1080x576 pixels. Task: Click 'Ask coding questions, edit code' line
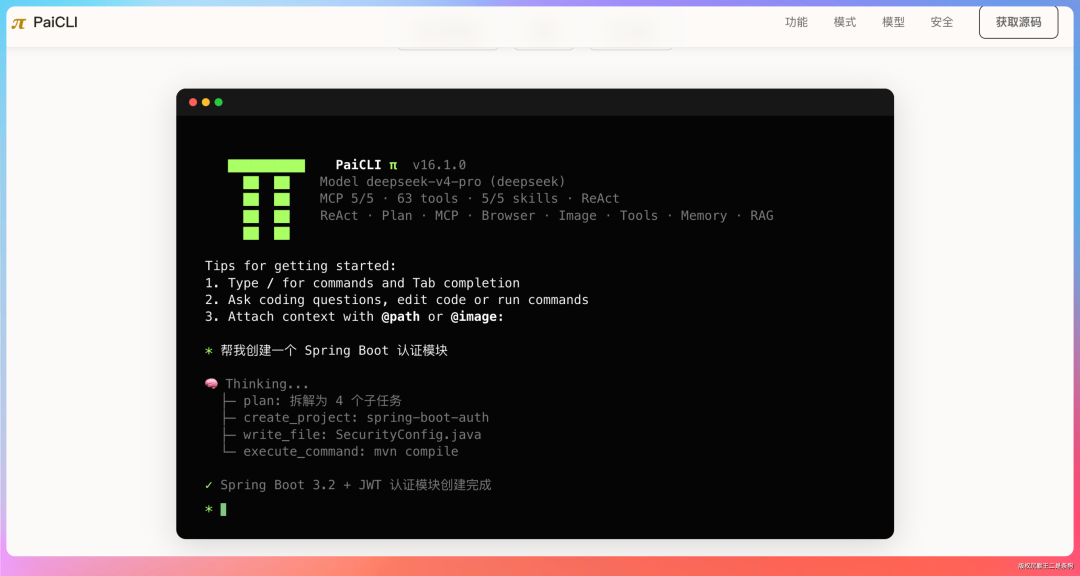tap(397, 300)
